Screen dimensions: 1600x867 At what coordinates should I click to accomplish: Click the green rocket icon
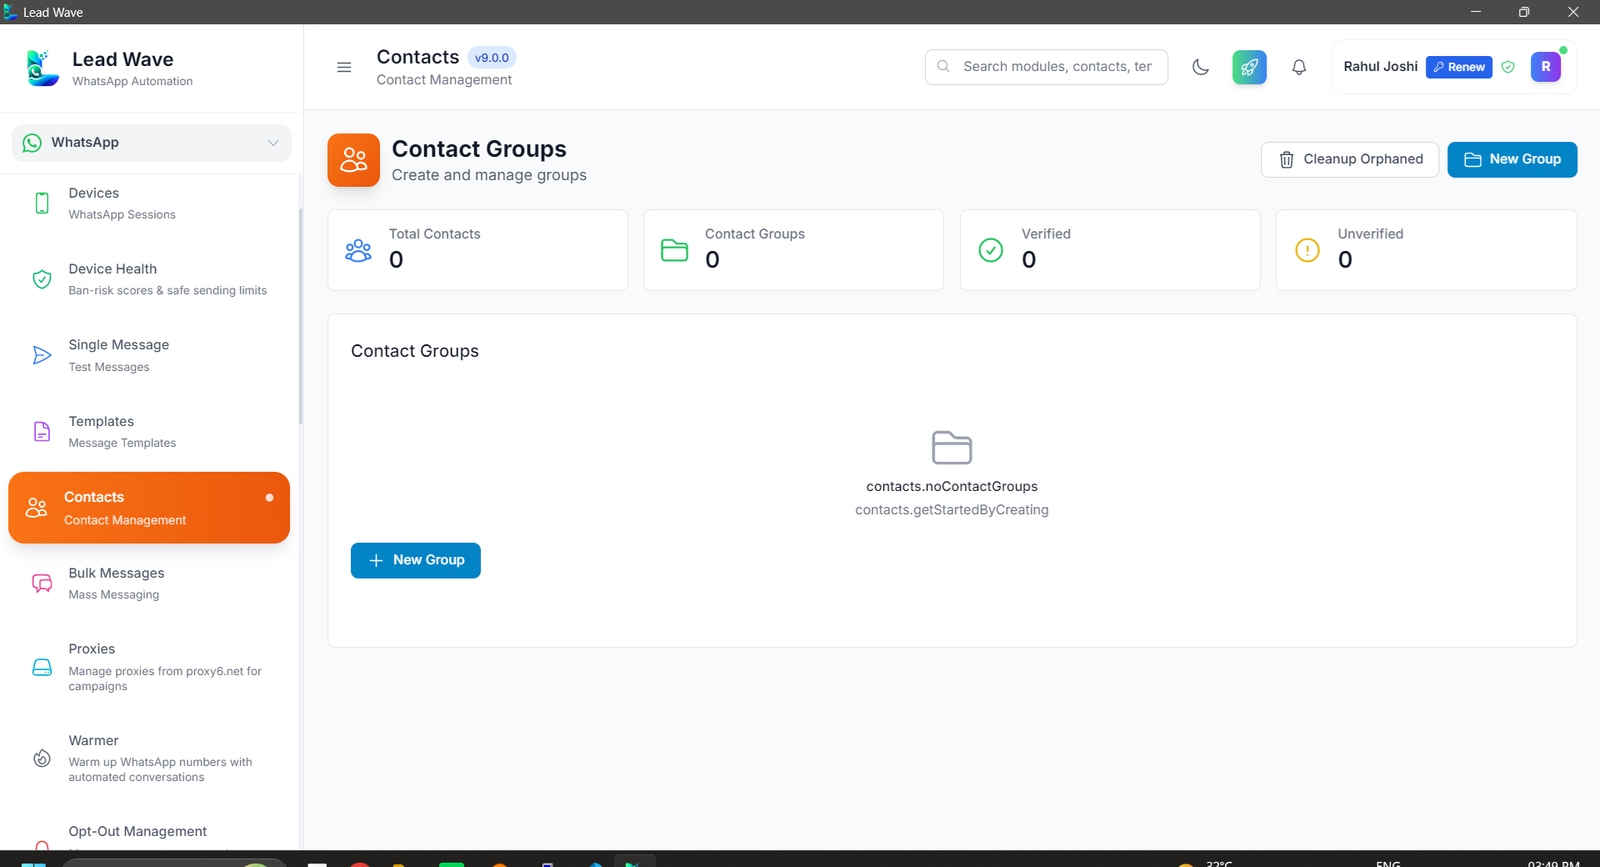pyautogui.click(x=1249, y=67)
